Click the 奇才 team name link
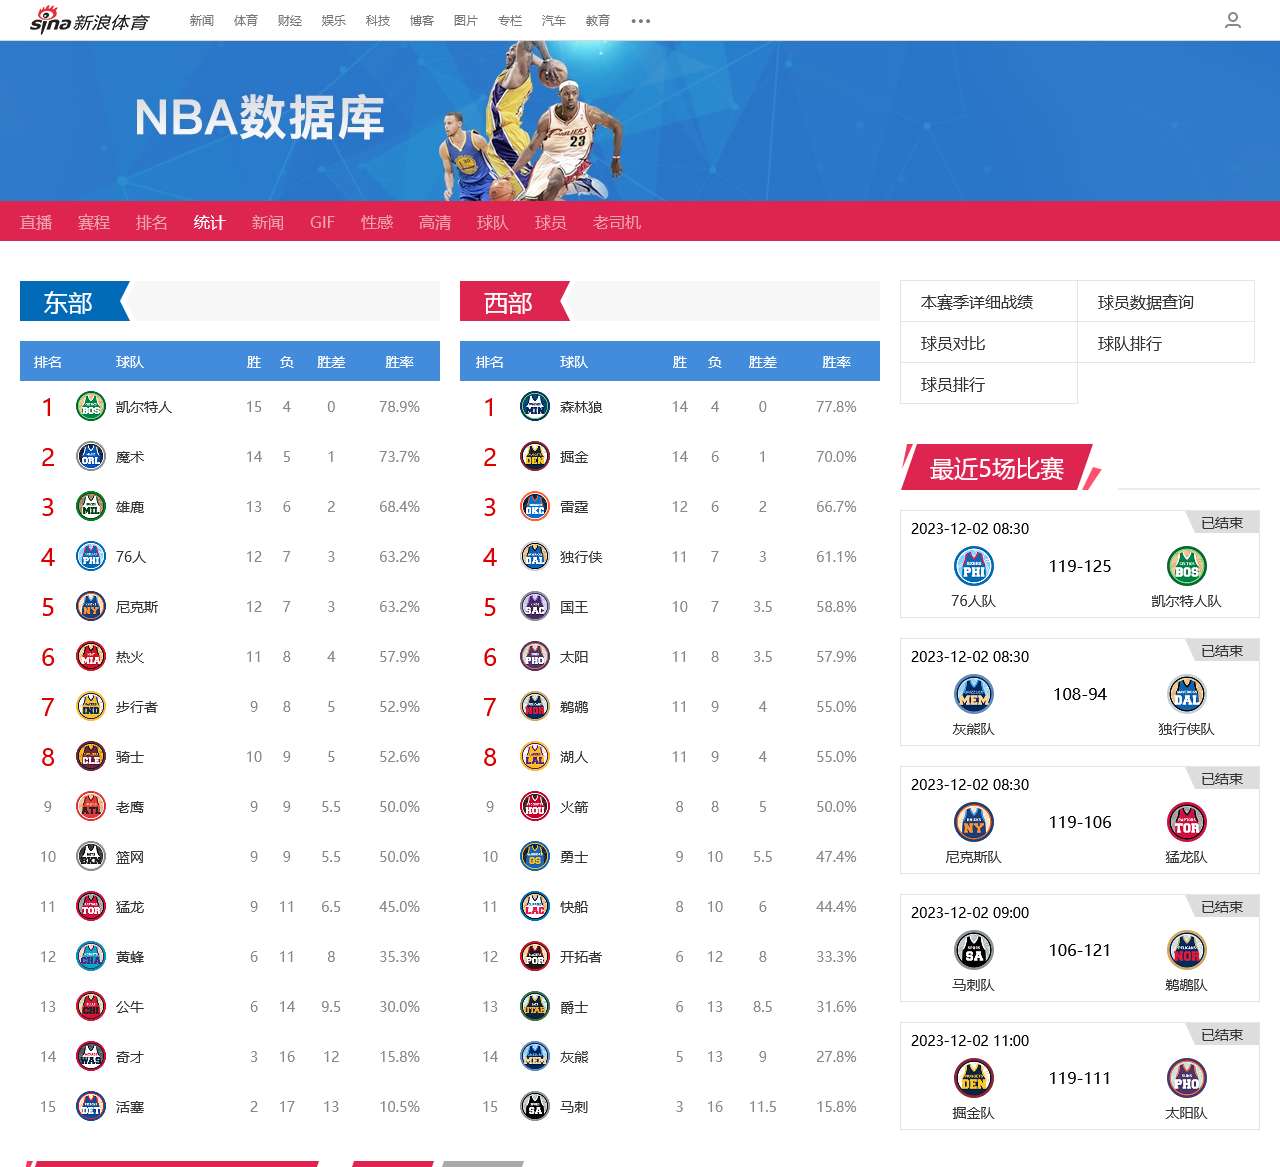The image size is (1280, 1167). coord(130,1057)
